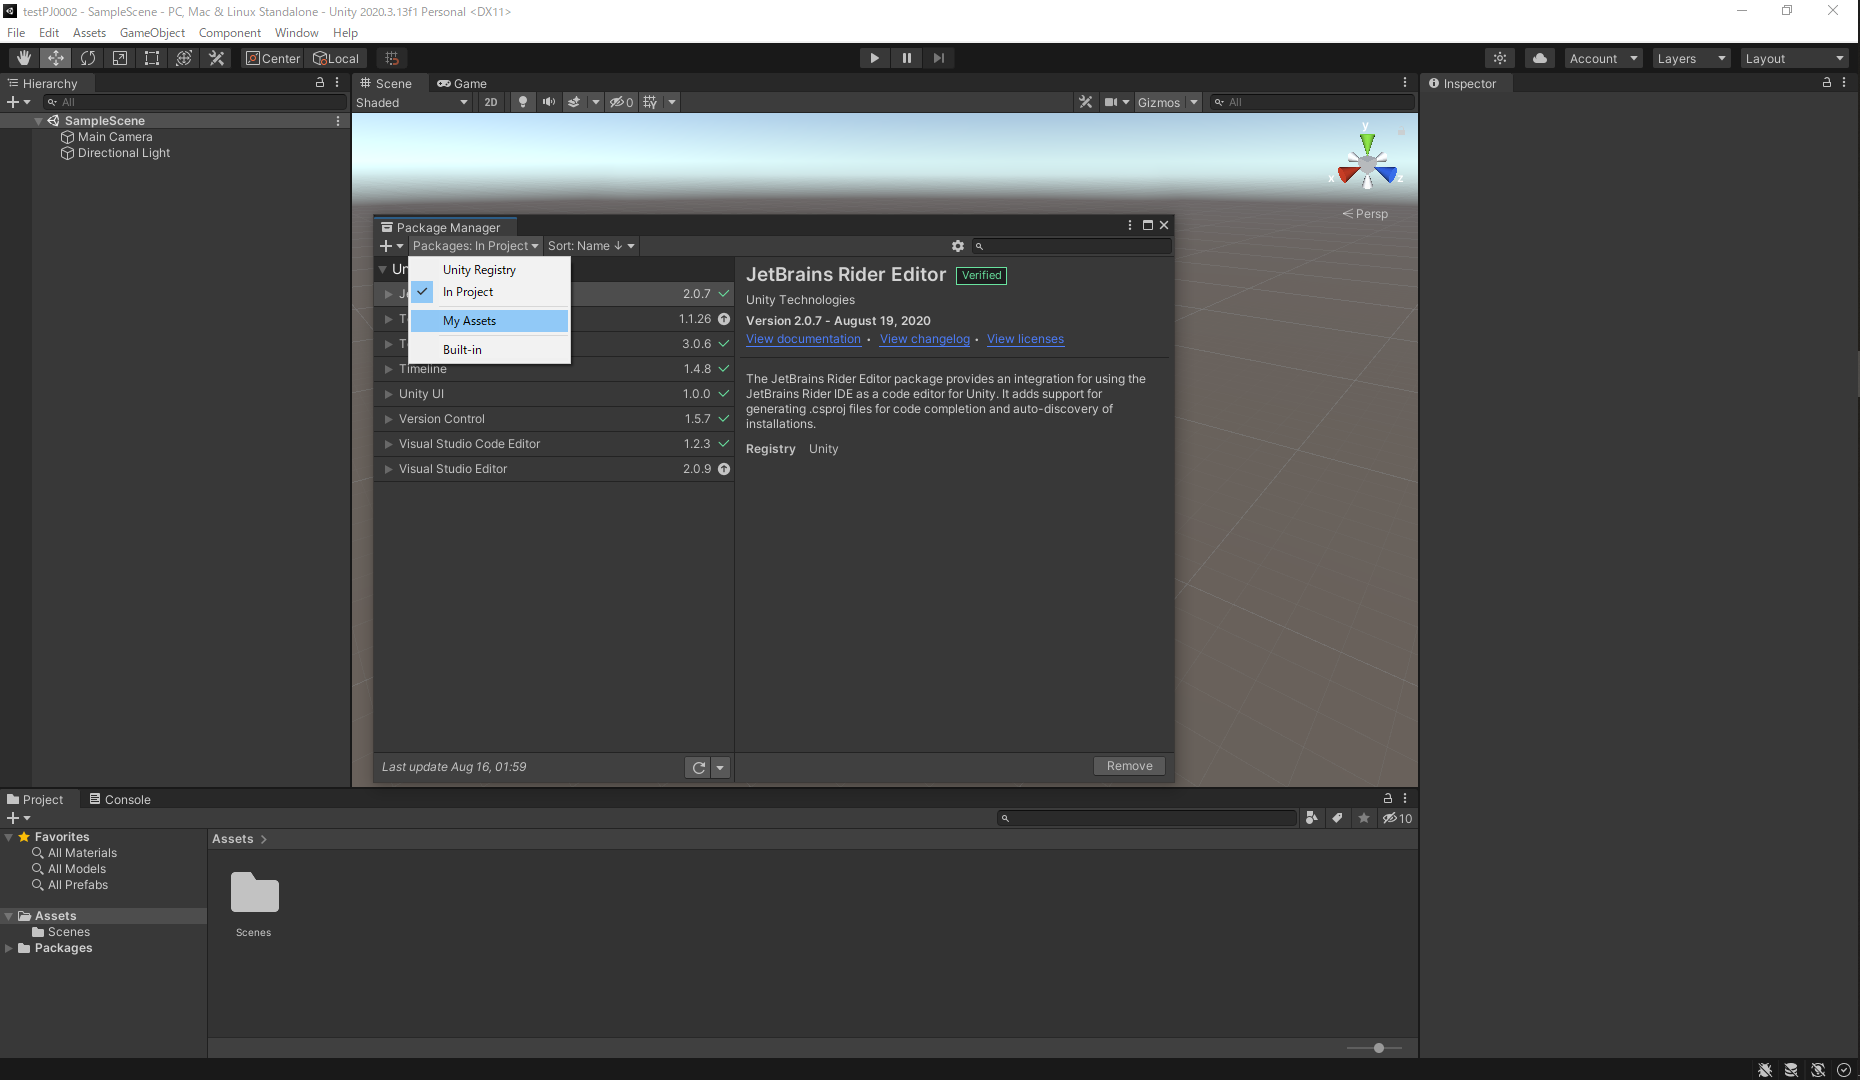
Task: Toggle hidden objects visibility counter in Scene
Action: pos(621,102)
